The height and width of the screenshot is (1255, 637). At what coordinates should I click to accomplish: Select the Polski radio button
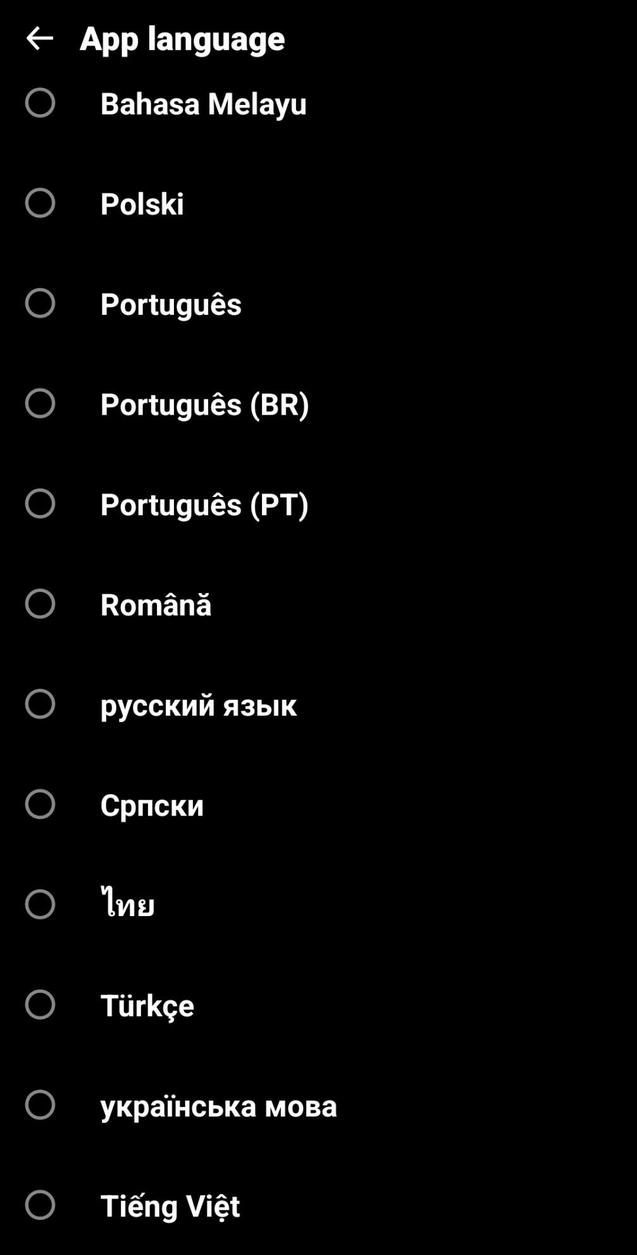[x=39, y=202]
